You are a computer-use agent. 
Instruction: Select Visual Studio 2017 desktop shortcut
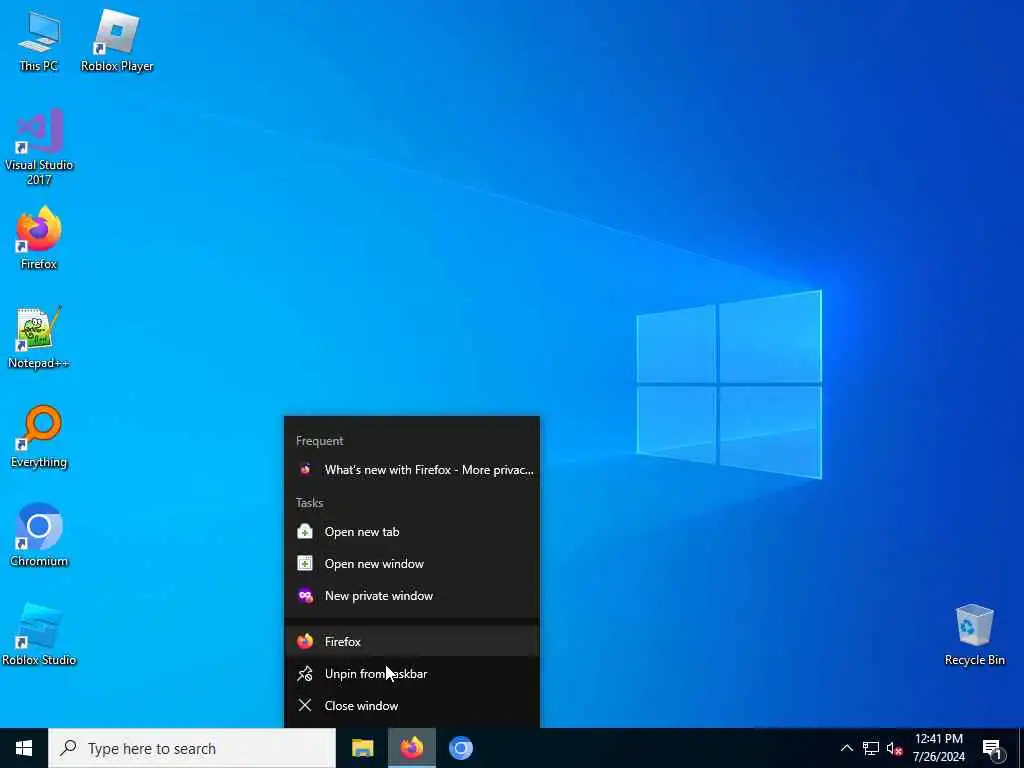[39, 147]
